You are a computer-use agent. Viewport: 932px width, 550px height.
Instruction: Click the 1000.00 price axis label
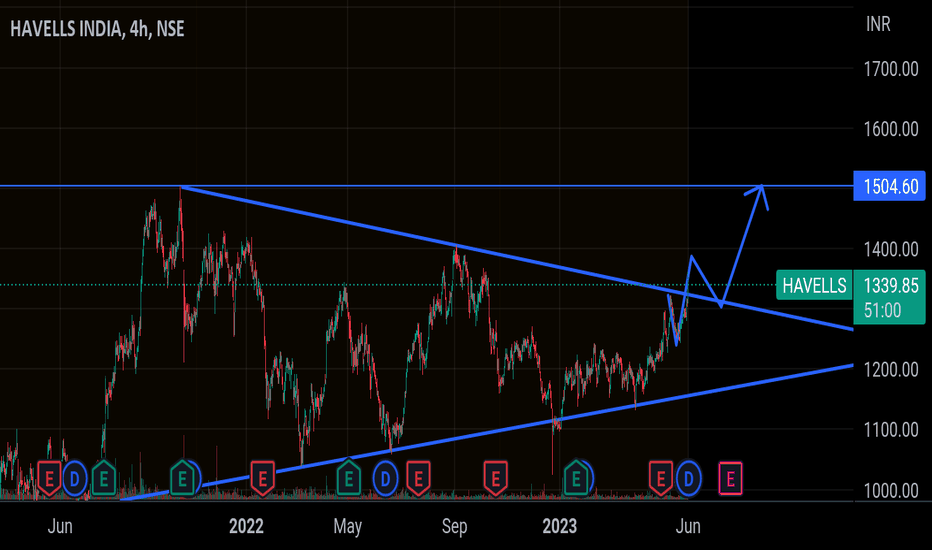tap(890, 491)
